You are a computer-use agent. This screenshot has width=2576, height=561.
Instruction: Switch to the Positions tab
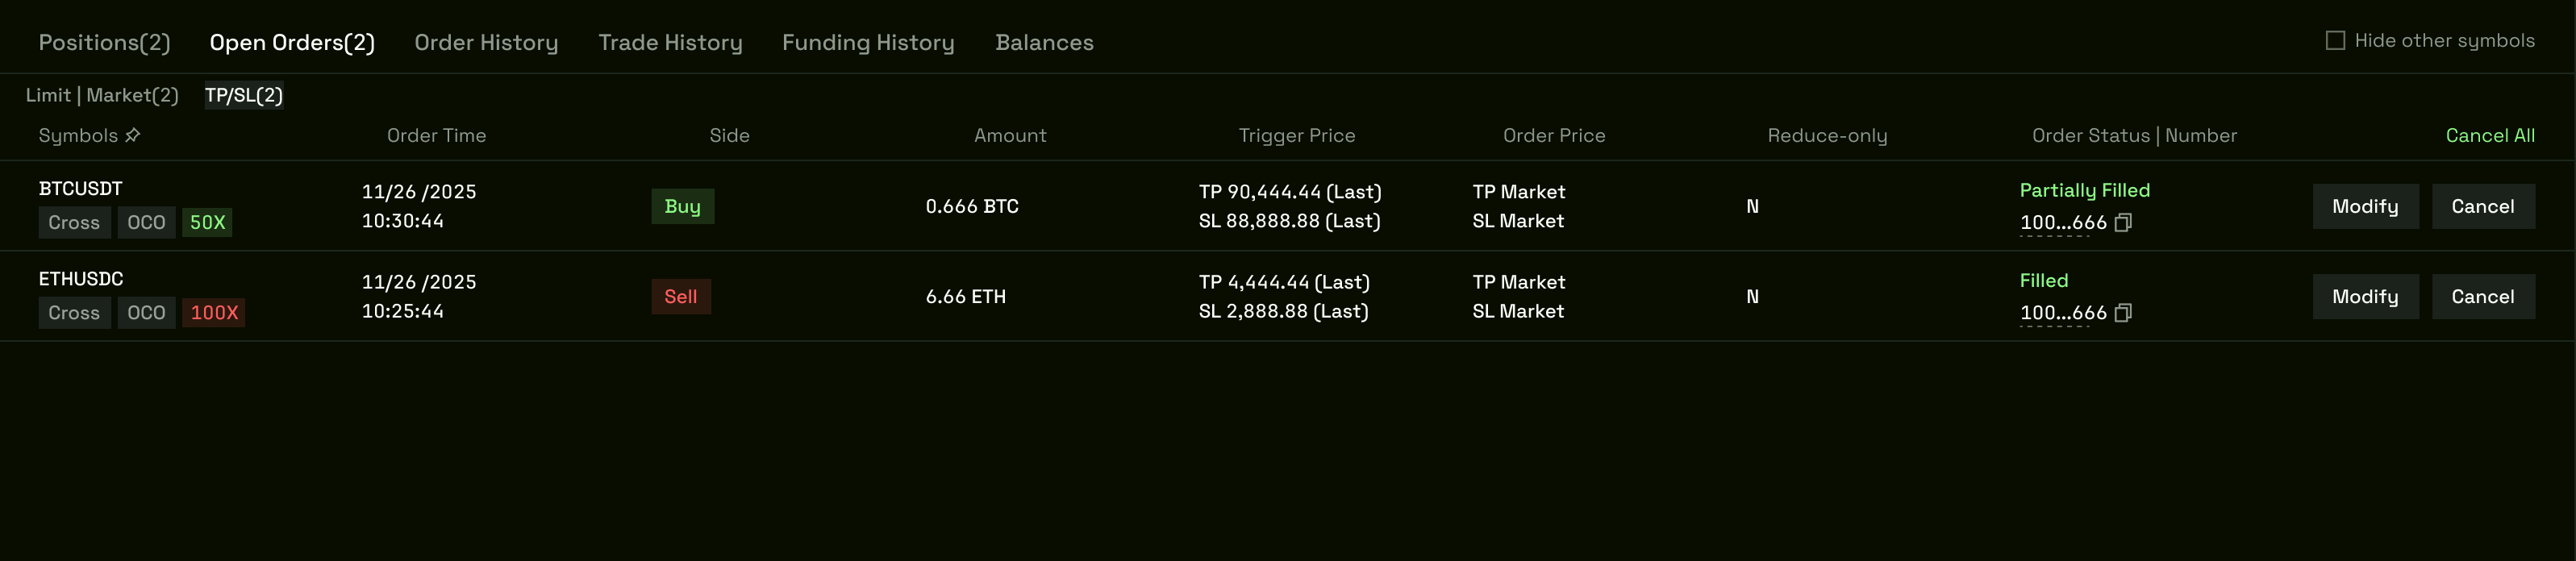tap(104, 43)
